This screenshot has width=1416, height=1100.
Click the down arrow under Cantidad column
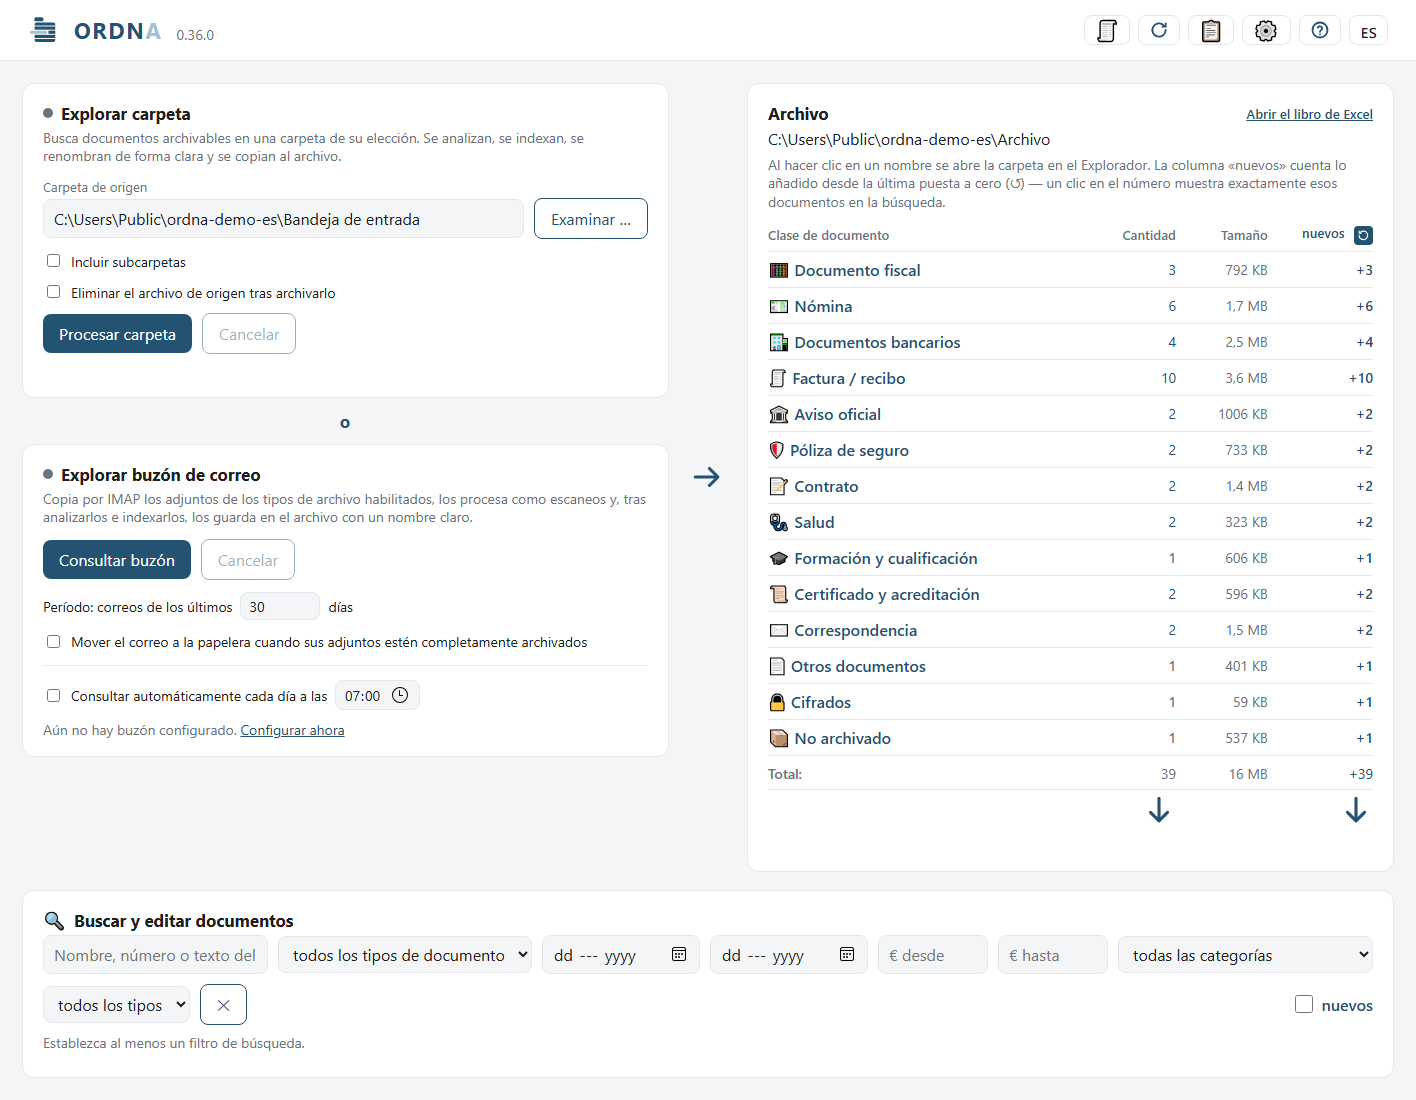(1159, 810)
